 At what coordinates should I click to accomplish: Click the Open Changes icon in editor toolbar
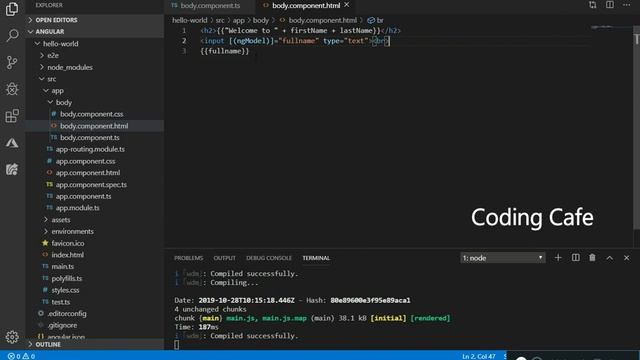click(593, 5)
